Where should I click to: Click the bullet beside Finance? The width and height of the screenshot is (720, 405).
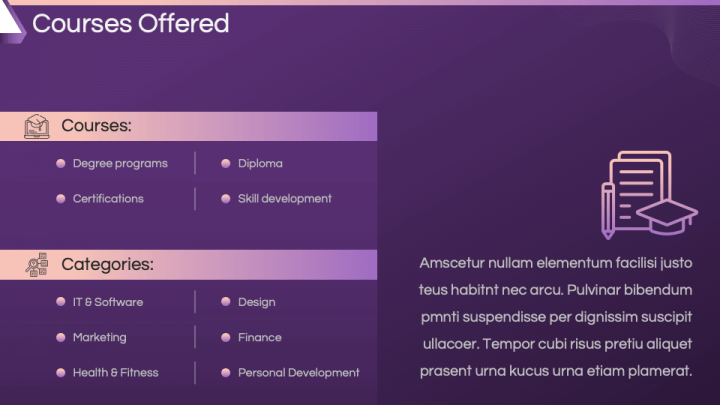pos(225,338)
